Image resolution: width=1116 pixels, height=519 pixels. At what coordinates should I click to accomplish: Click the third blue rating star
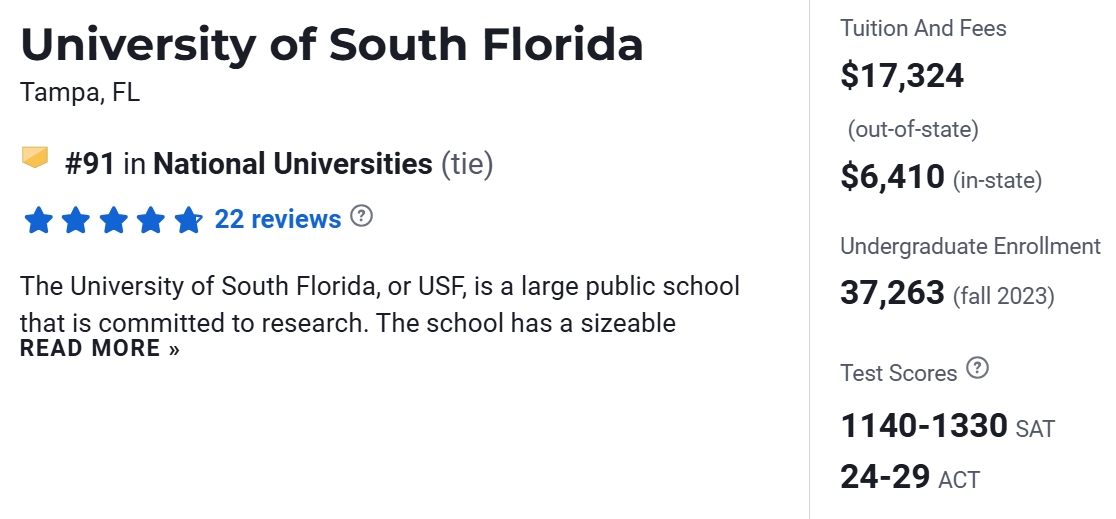pyautogui.click(x=113, y=220)
